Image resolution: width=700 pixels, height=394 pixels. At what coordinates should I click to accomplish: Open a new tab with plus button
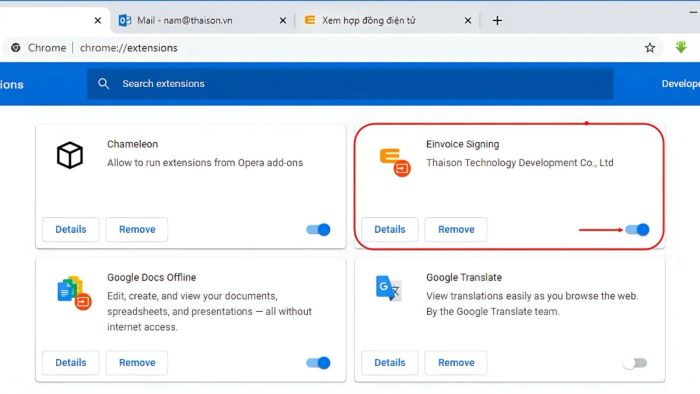[x=497, y=21]
